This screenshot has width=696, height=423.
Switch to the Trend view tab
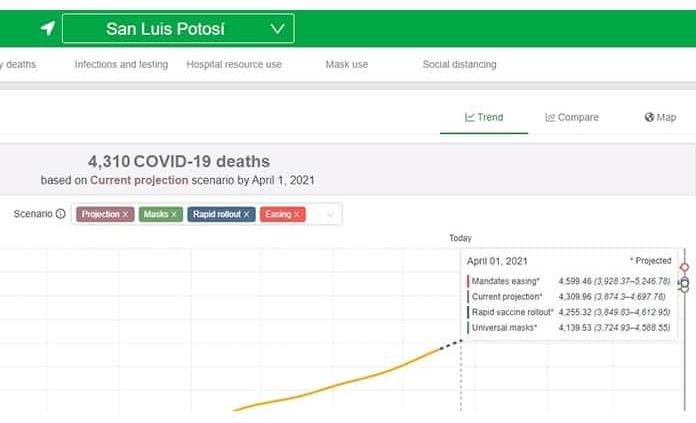(484, 117)
